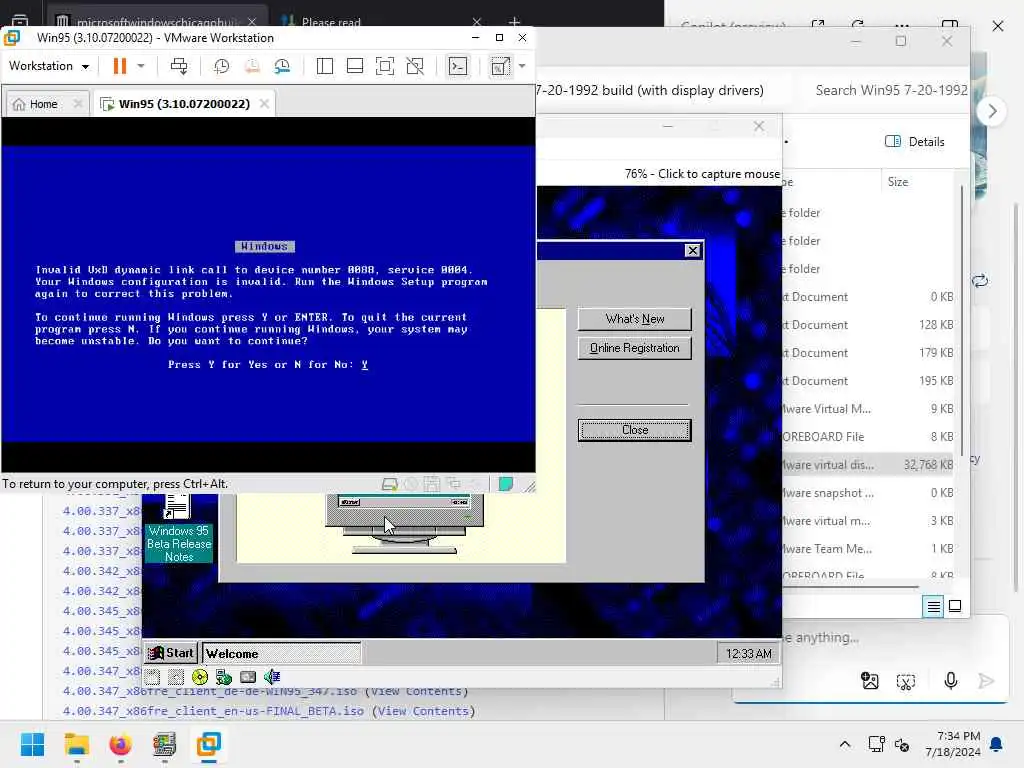Open the Workstation menu in VMware
Image resolution: width=1024 pixels, height=768 pixels.
pos(49,66)
